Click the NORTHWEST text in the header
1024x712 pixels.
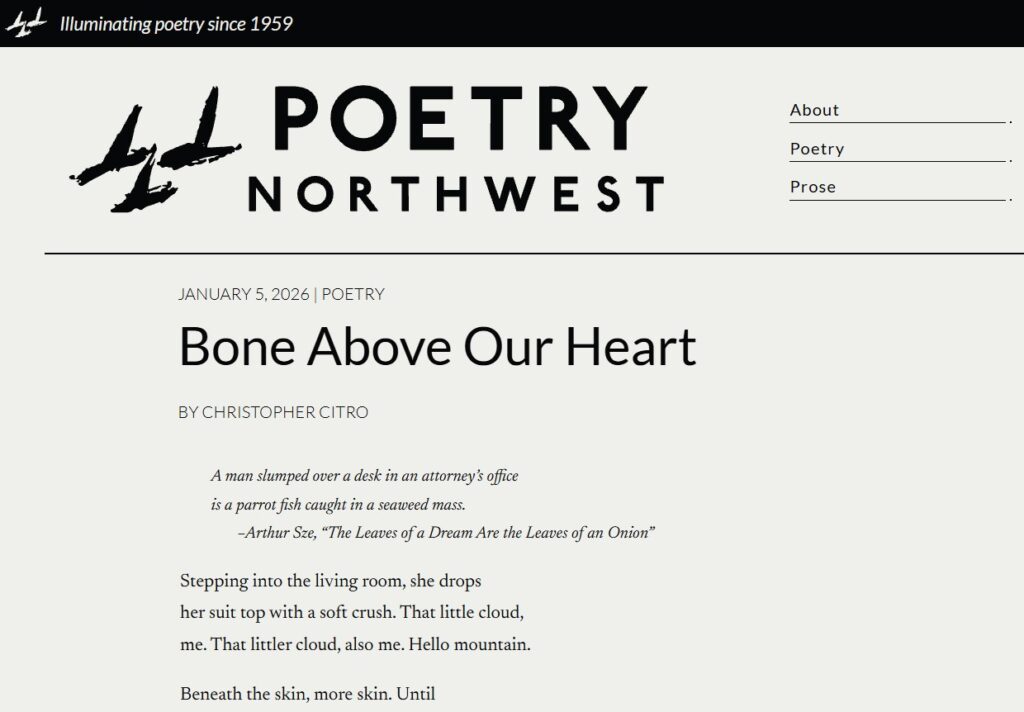point(455,194)
